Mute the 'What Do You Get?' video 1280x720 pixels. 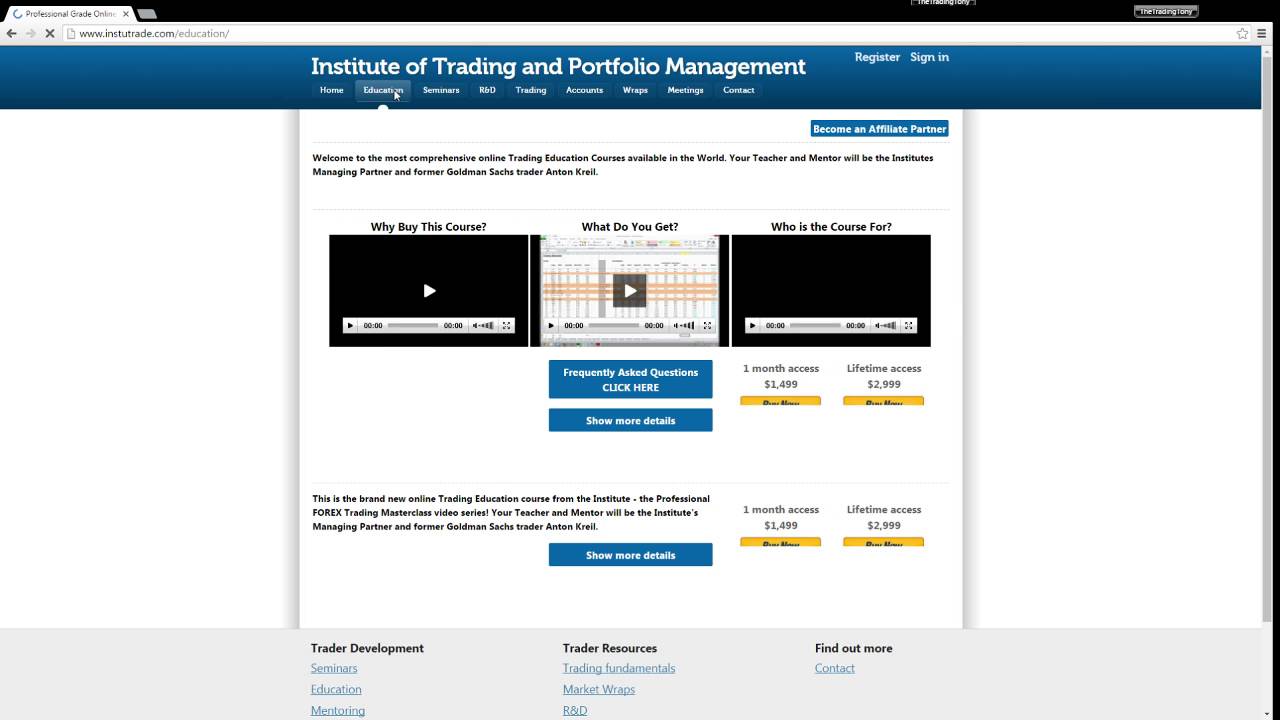[677, 325]
